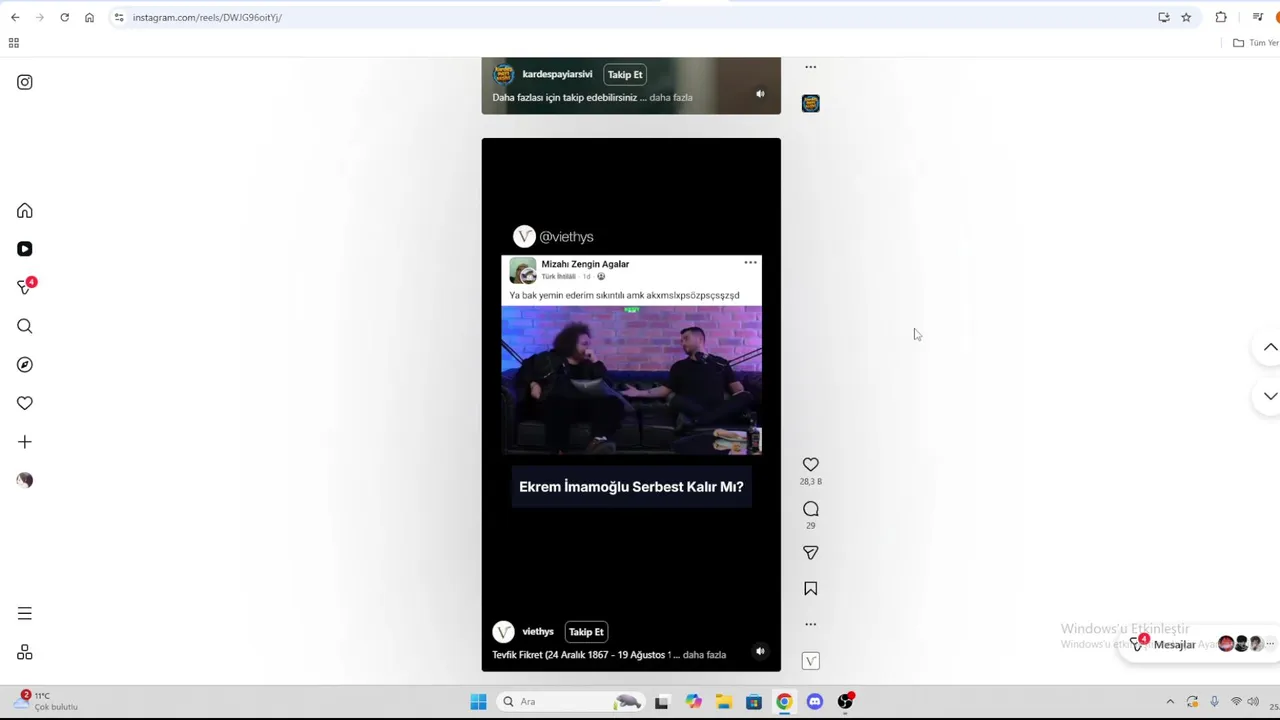Open the apps grid in the bookmarks bar

[13, 43]
